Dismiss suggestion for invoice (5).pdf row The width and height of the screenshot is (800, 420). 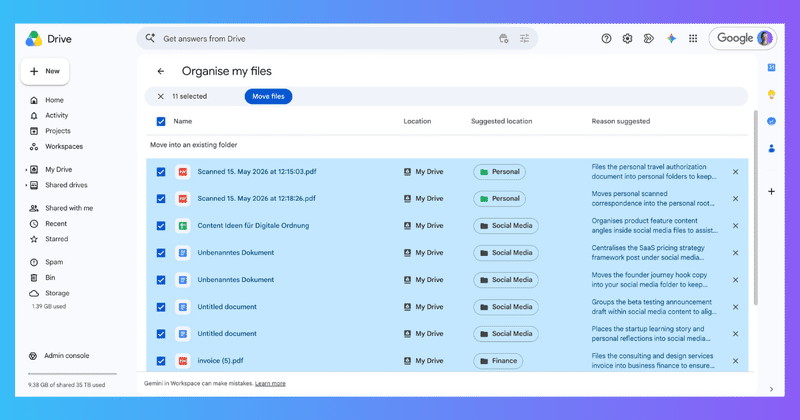(735, 361)
